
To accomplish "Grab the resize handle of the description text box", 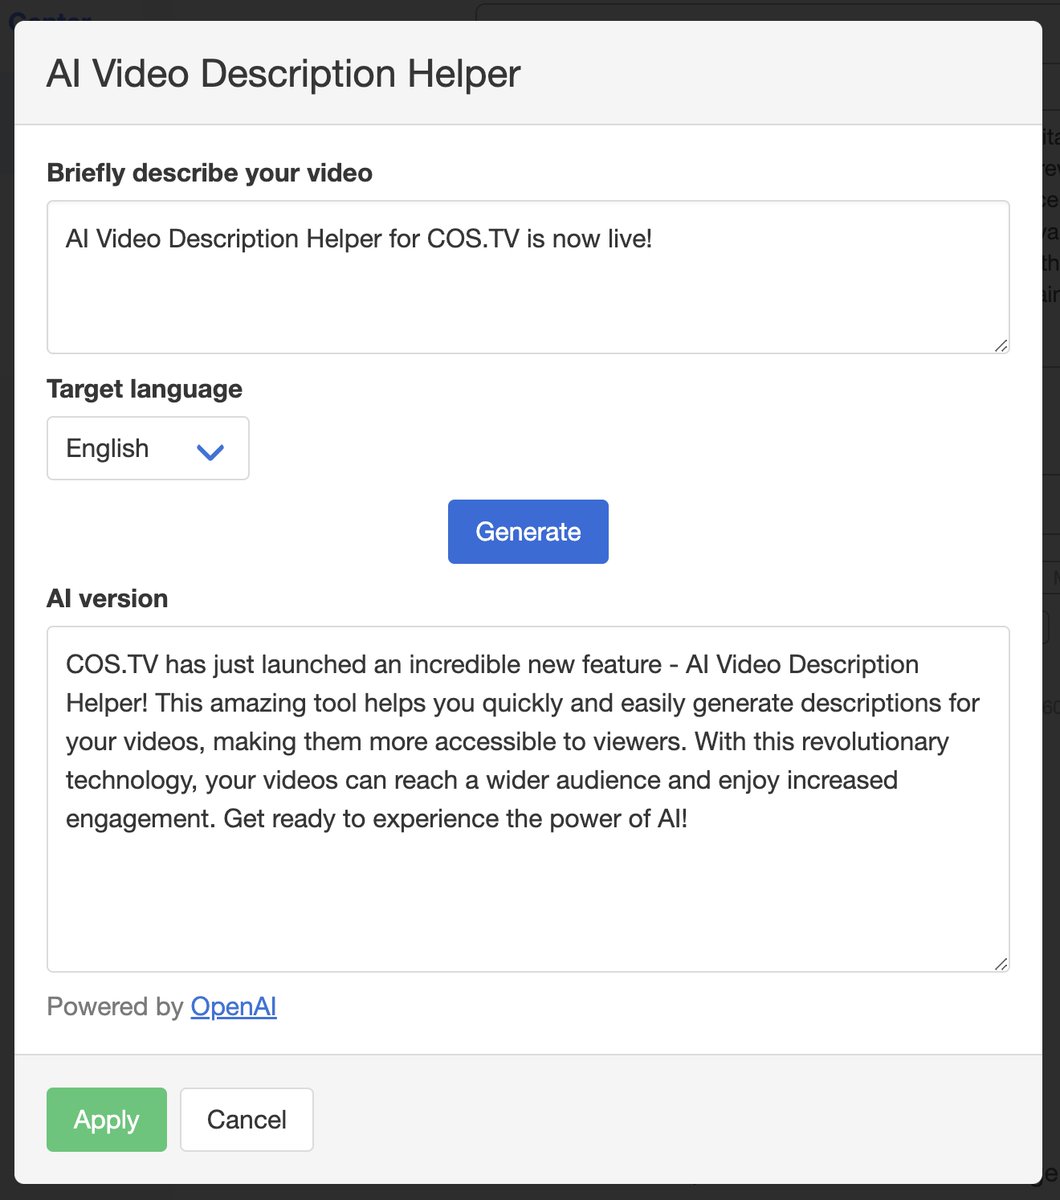I will (1001, 345).
